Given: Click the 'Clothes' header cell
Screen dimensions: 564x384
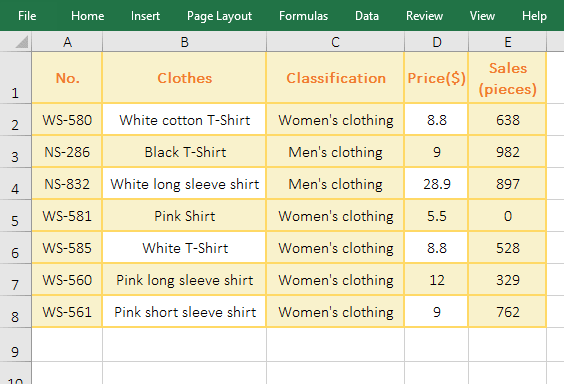Looking at the screenshot, I should coord(185,78).
